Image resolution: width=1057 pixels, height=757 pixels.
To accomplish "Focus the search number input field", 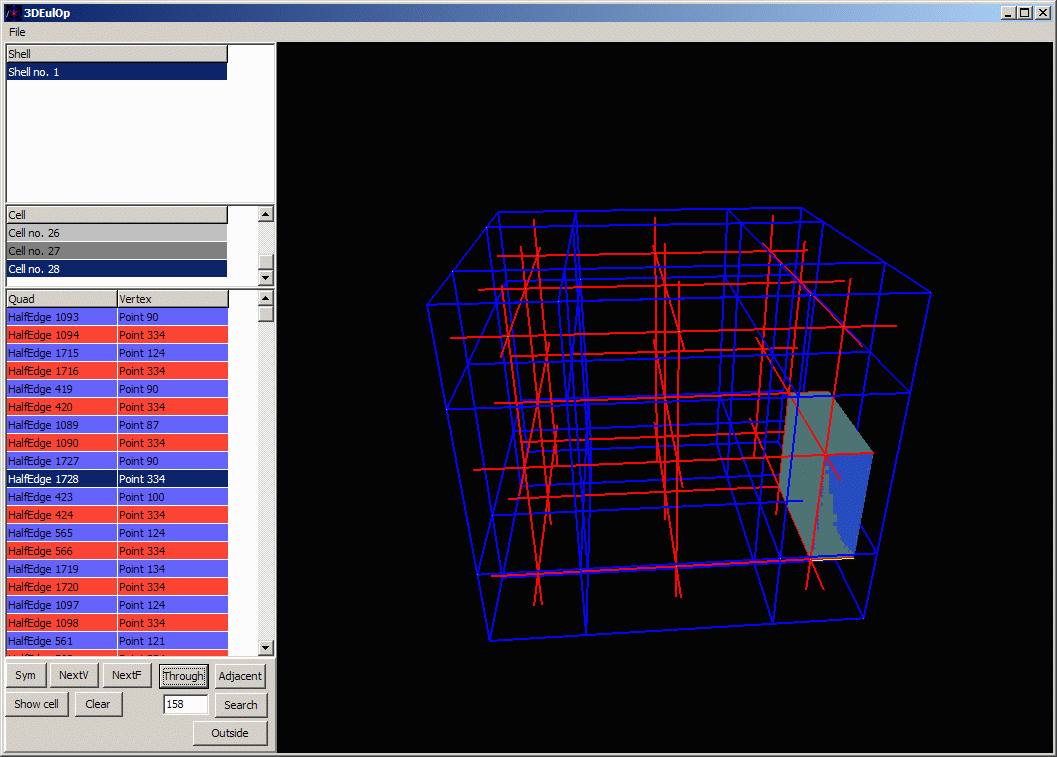I will [185, 705].
